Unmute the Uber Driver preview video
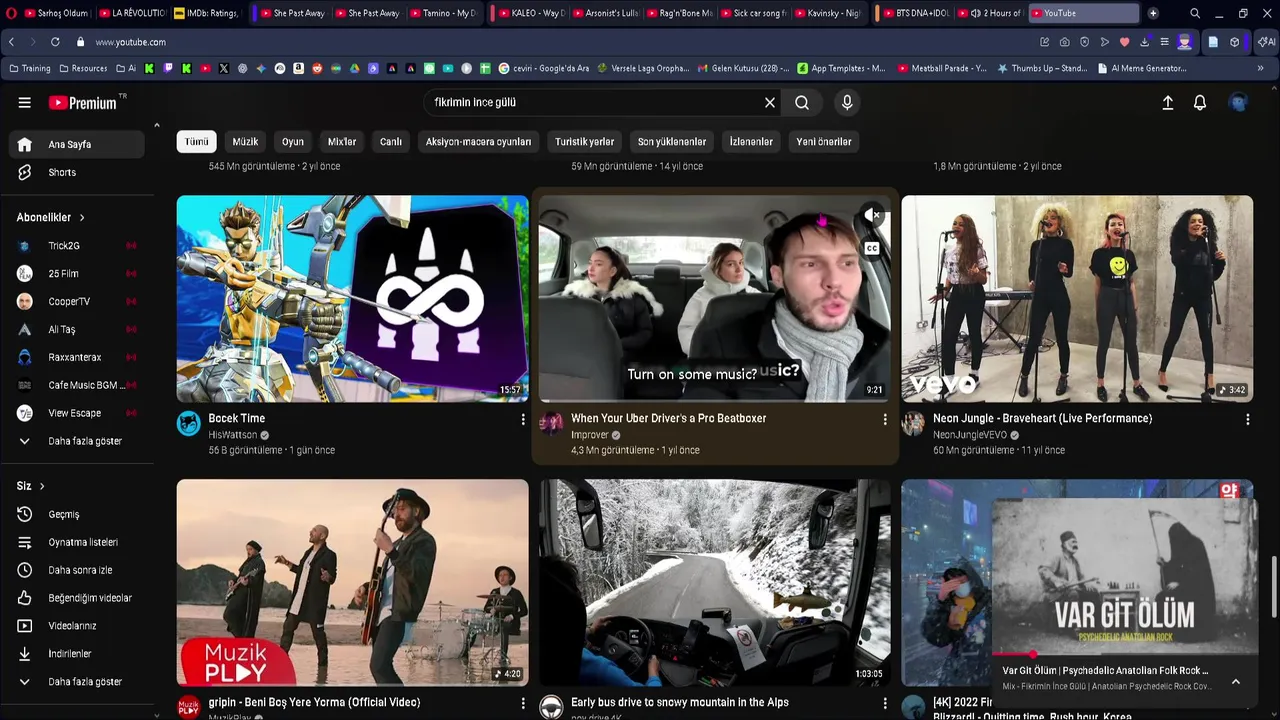This screenshot has height=720, width=1280. [x=873, y=215]
